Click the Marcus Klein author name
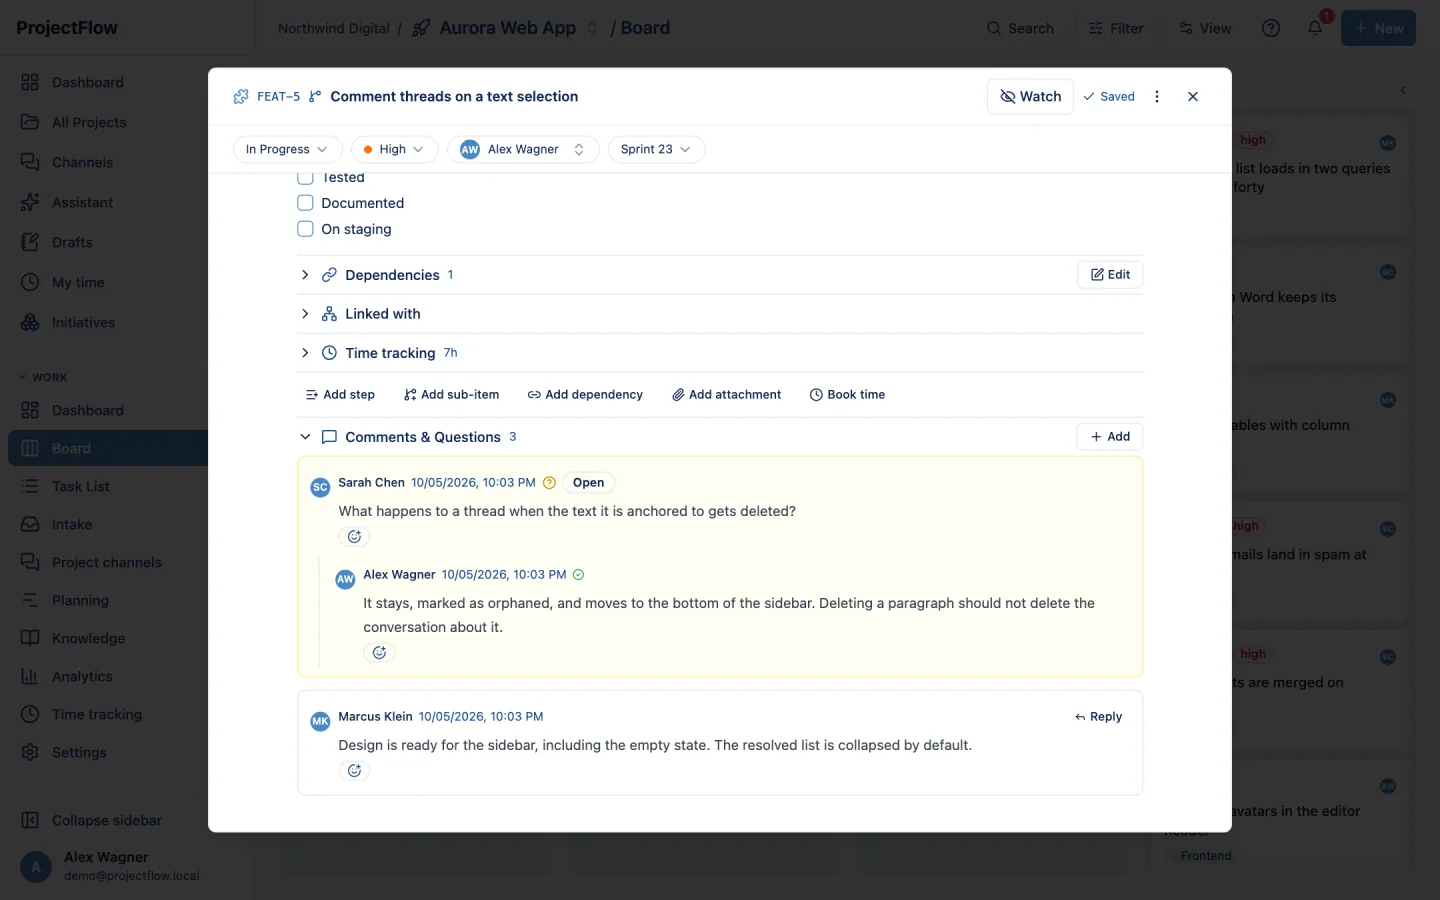This screenshot has height=900, width=1440. click(375, 717)
